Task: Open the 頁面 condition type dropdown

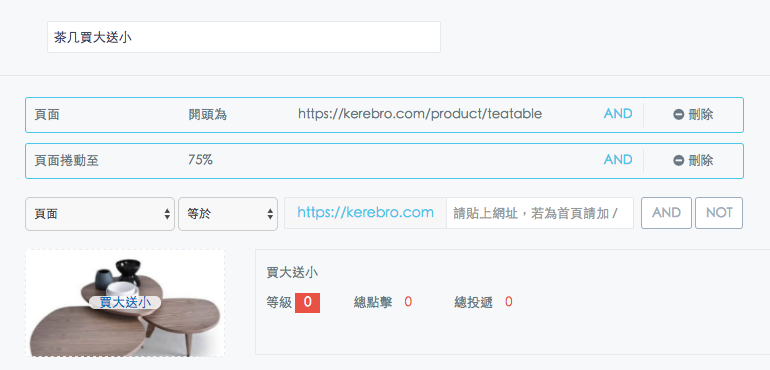Action: (x=100, y=214)
